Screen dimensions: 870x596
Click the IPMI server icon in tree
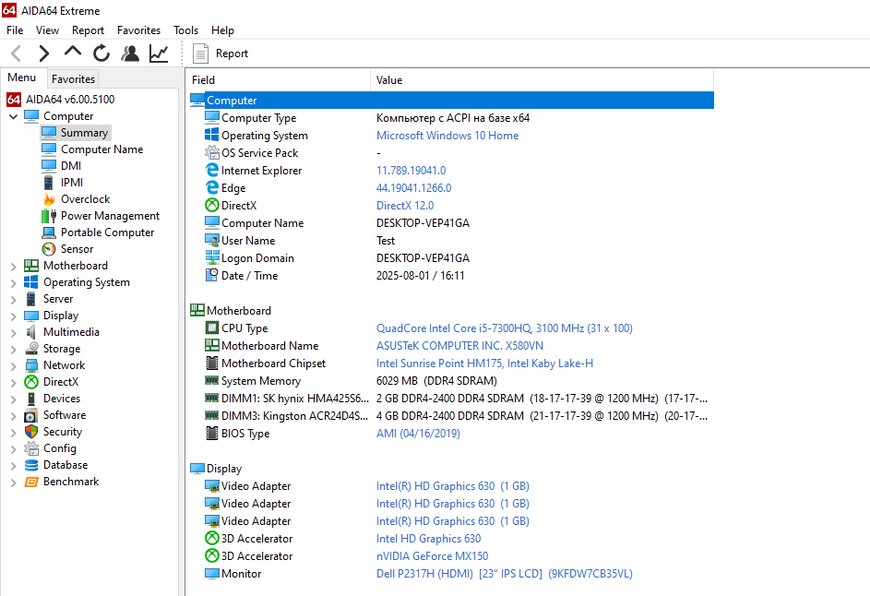click(49, 183)
